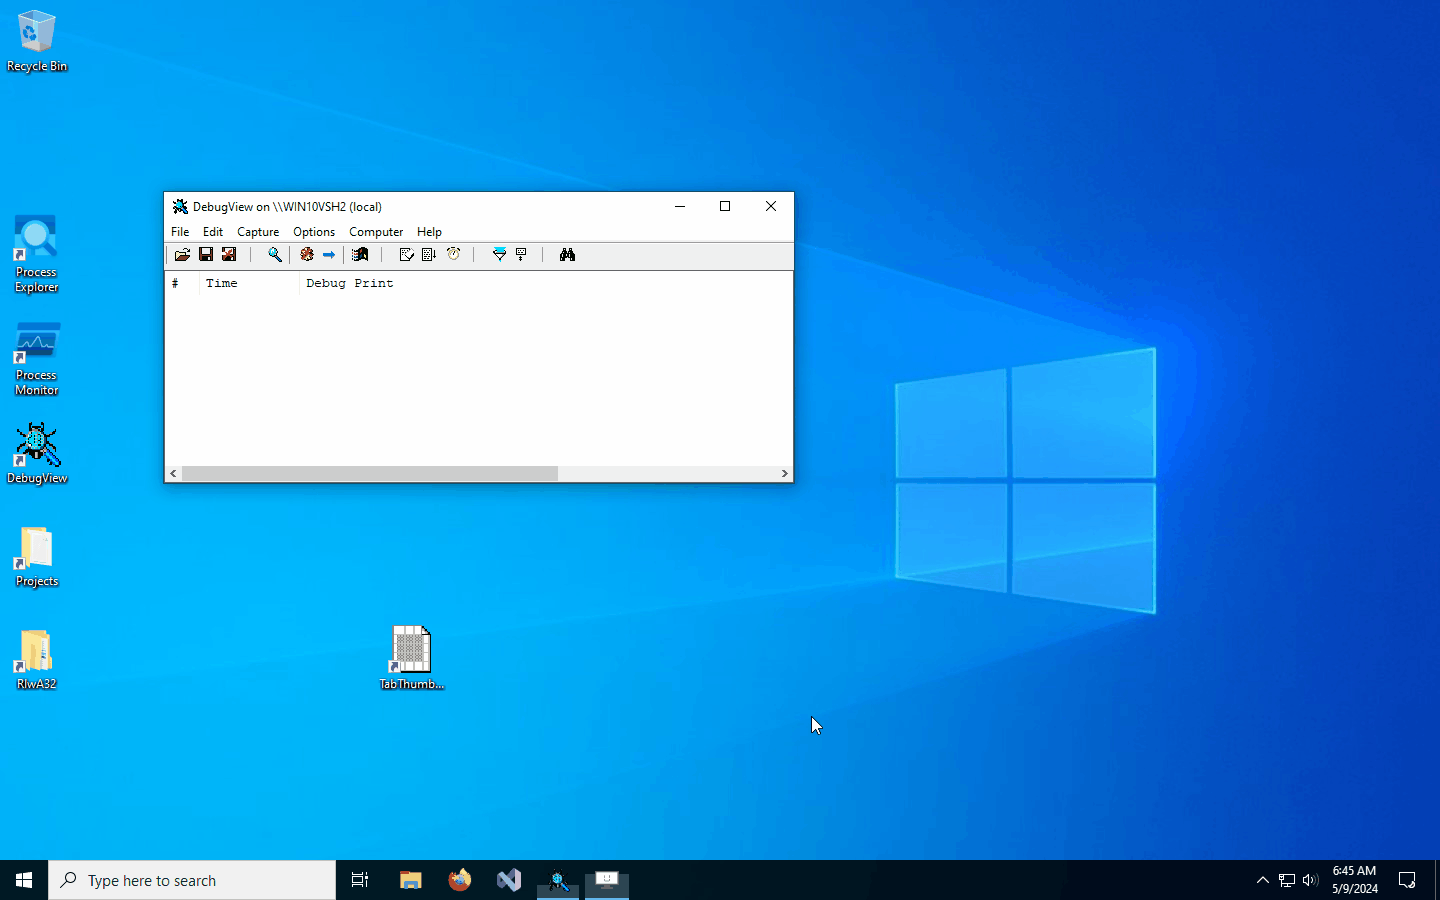
Task: Click horizontal scrollbar left arrow
Action: tap(173, 474)
